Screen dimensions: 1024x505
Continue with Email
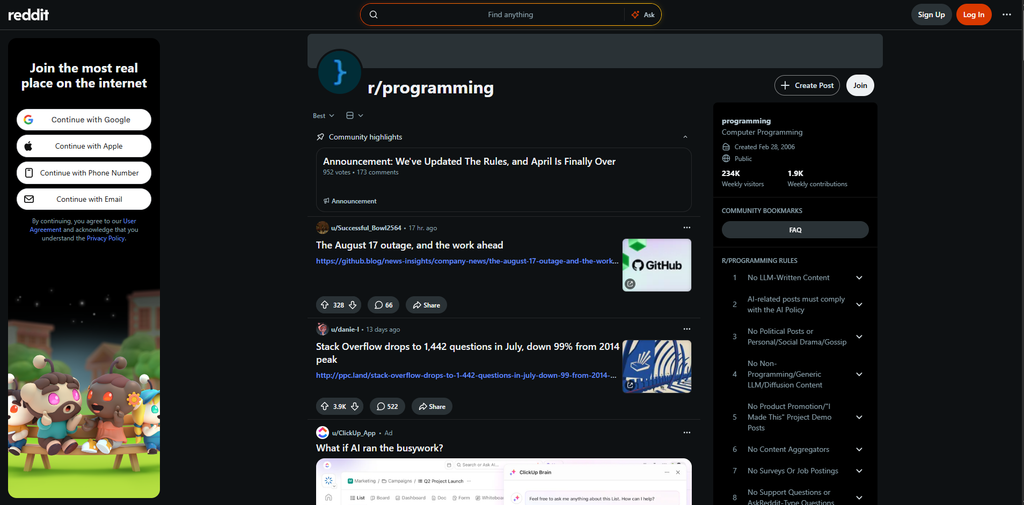click(x=84, y=199)
